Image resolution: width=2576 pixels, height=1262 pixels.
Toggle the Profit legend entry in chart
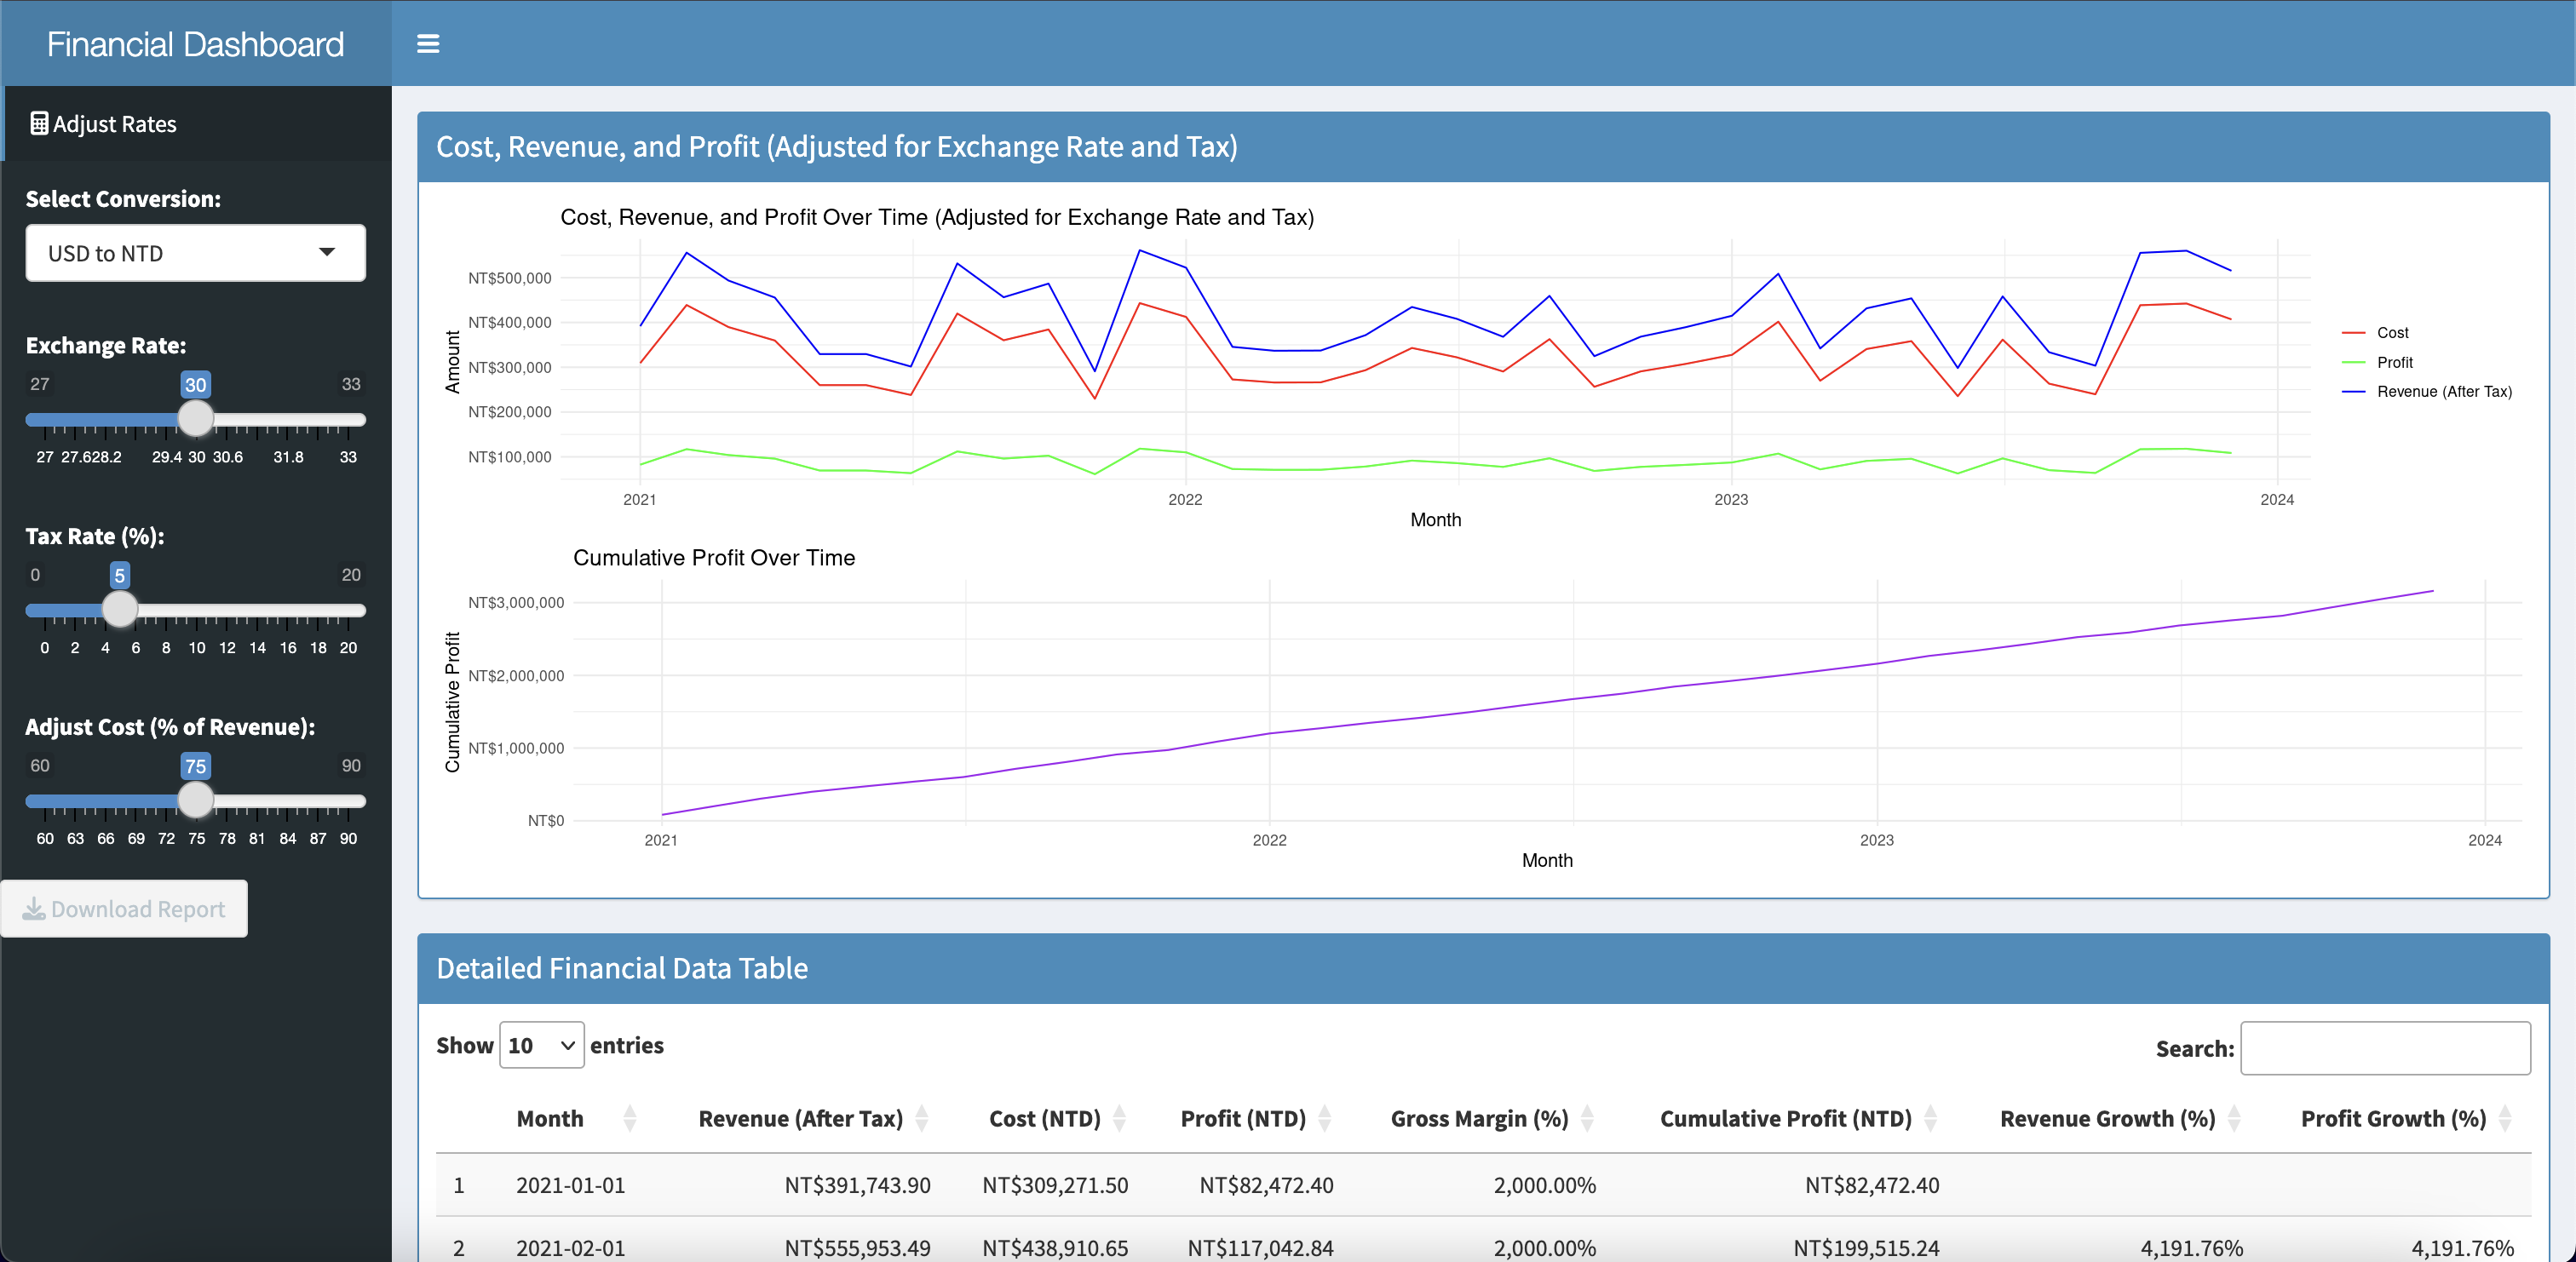click(2377, 362)
